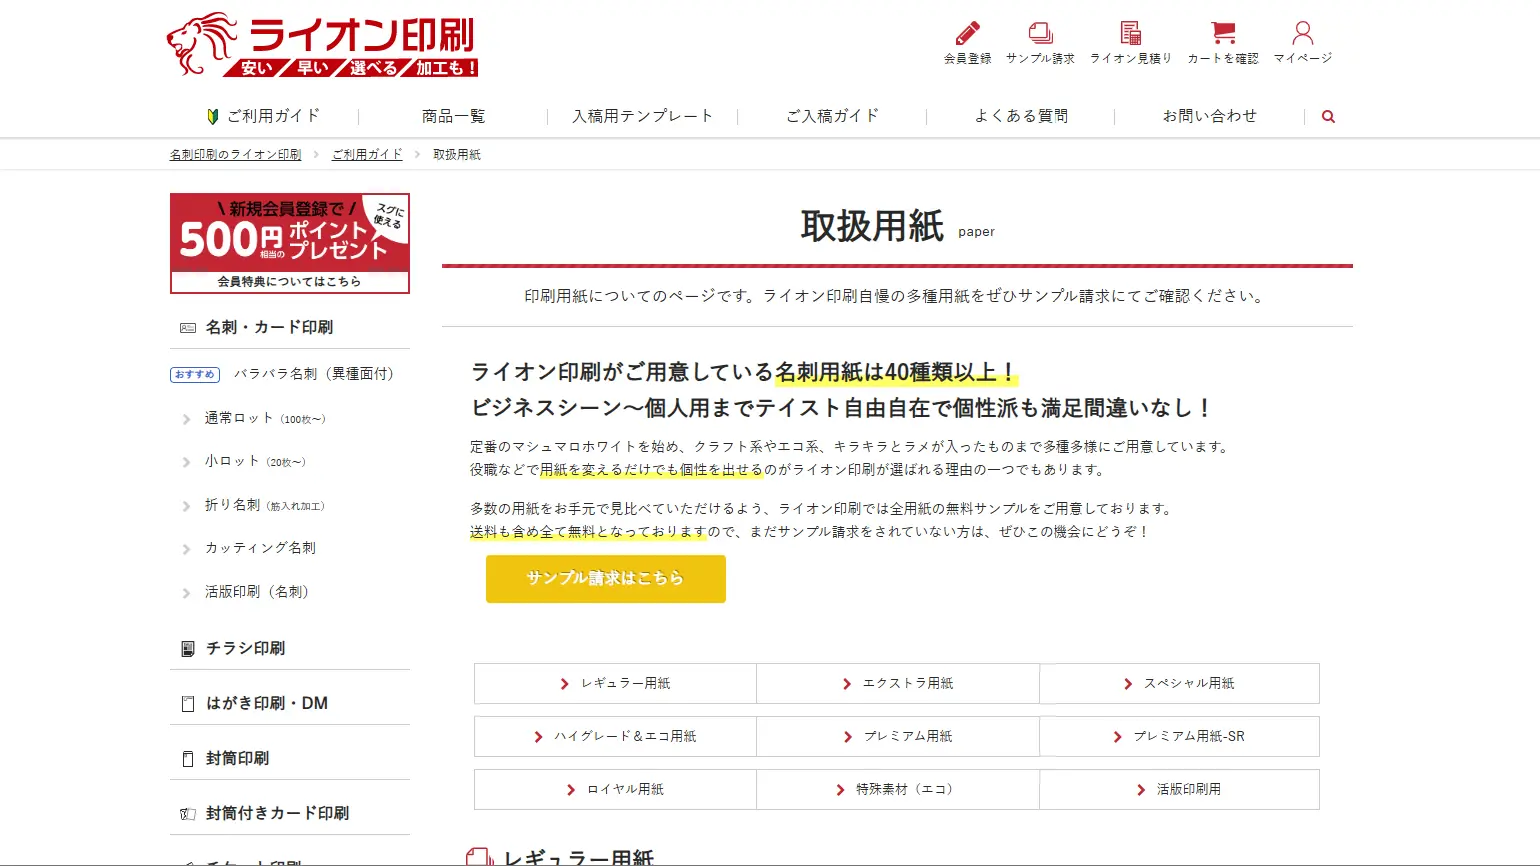This screenshot has height=866, width=1540.
Task: Click the 取扱用紙 breadcrumb text
Action: [x=457, y=154]
